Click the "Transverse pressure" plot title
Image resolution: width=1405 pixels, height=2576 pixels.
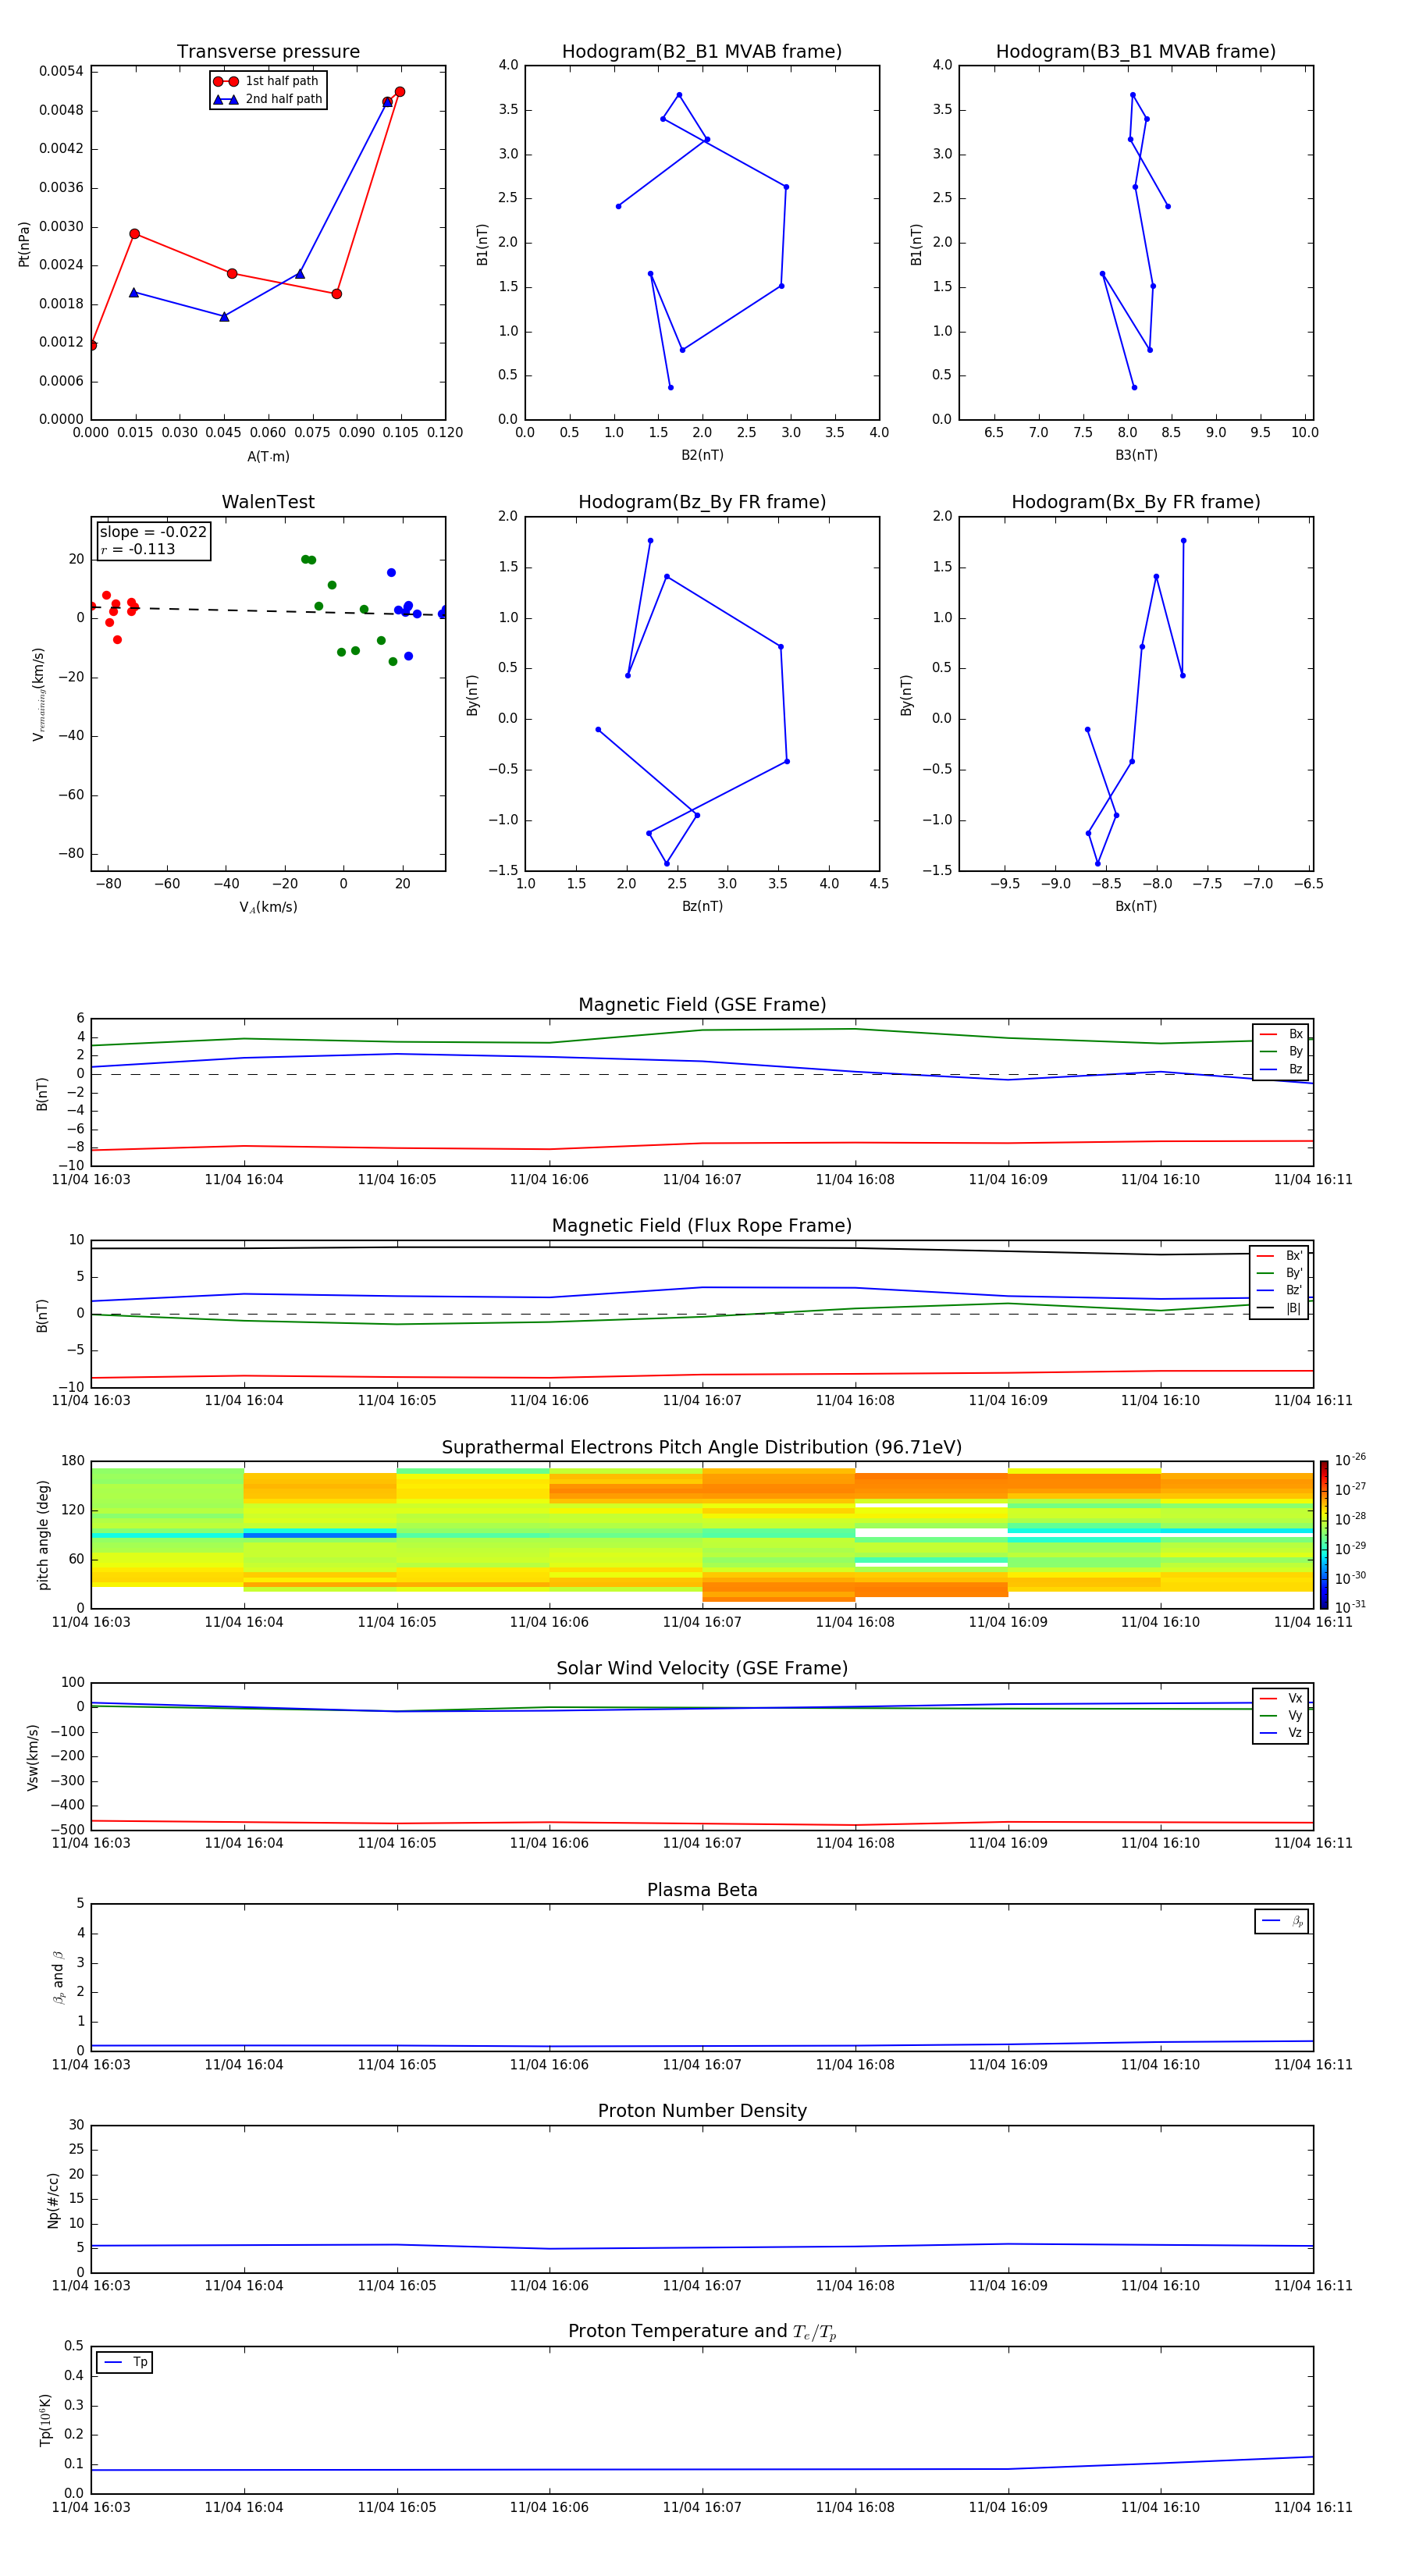coord(268,52)
